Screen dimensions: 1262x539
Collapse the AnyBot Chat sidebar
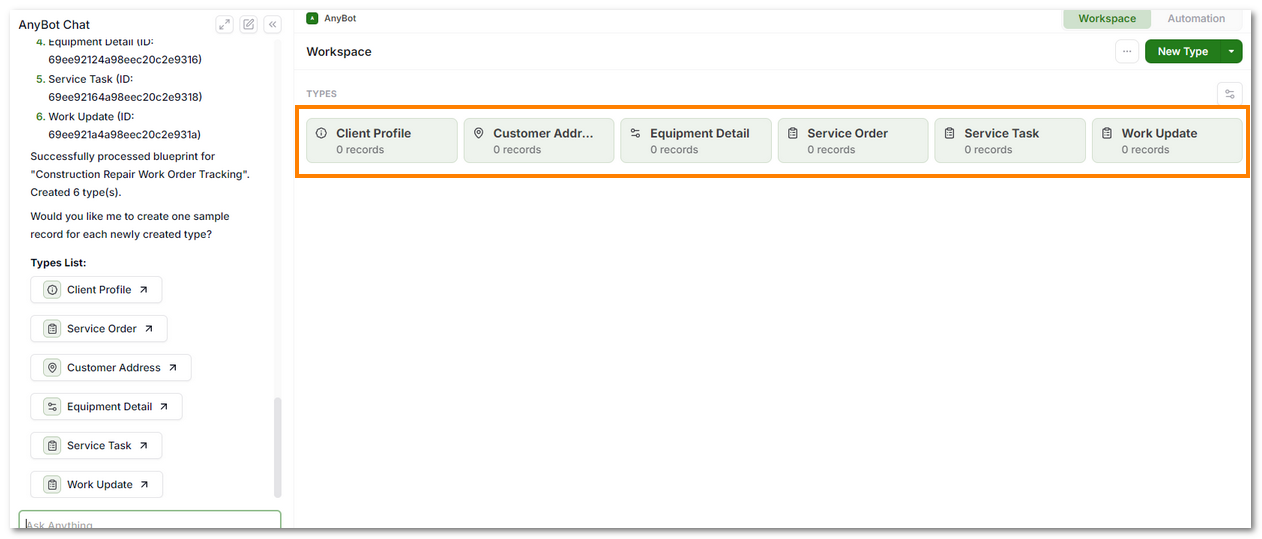(272, 25)
